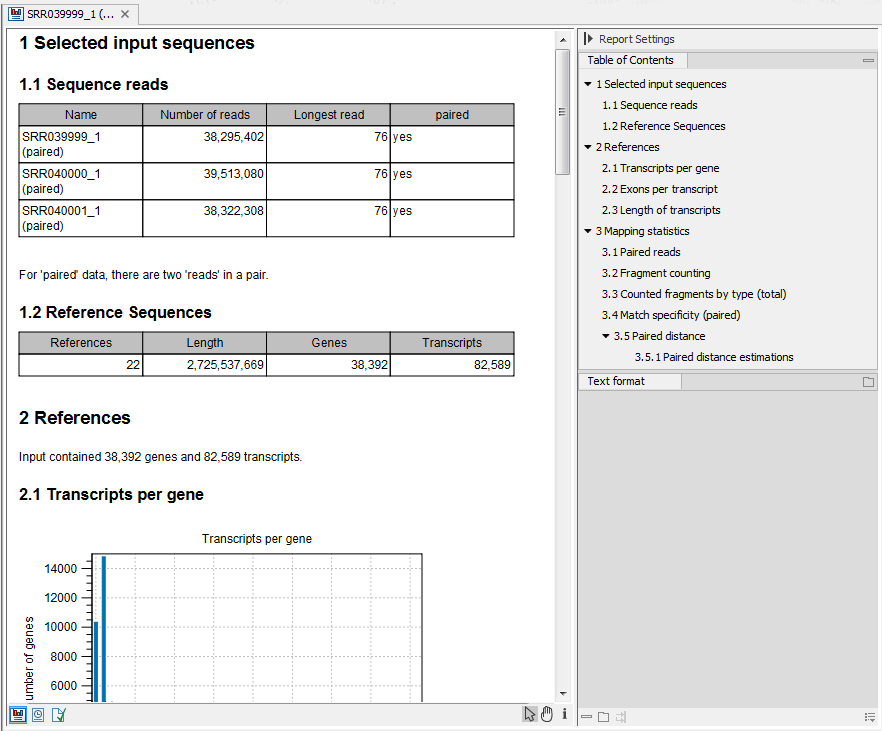Collapse the '3.5 Paired distance' tree node
The image size is (882, 731).
607,336
